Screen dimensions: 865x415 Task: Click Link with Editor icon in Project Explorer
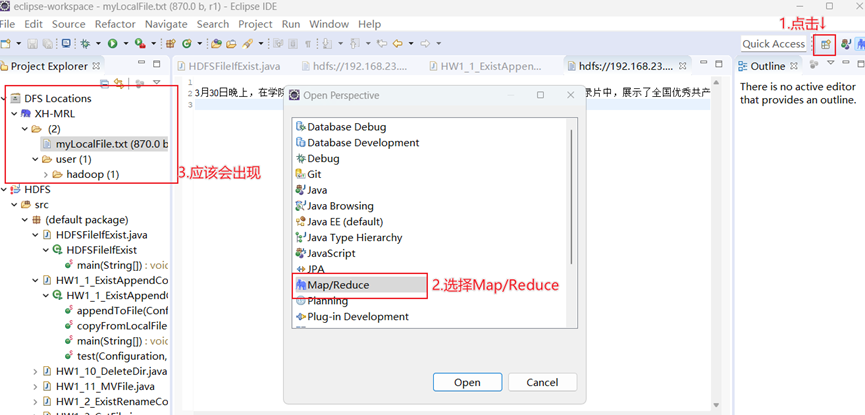[x=119, y=83]
